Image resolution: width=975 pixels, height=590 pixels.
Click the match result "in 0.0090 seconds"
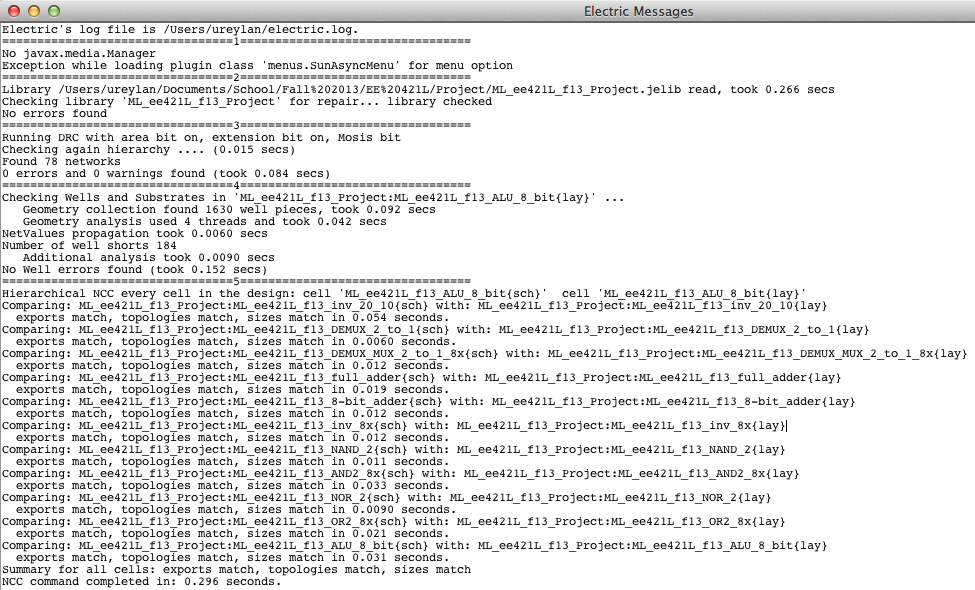click(390, 509)
